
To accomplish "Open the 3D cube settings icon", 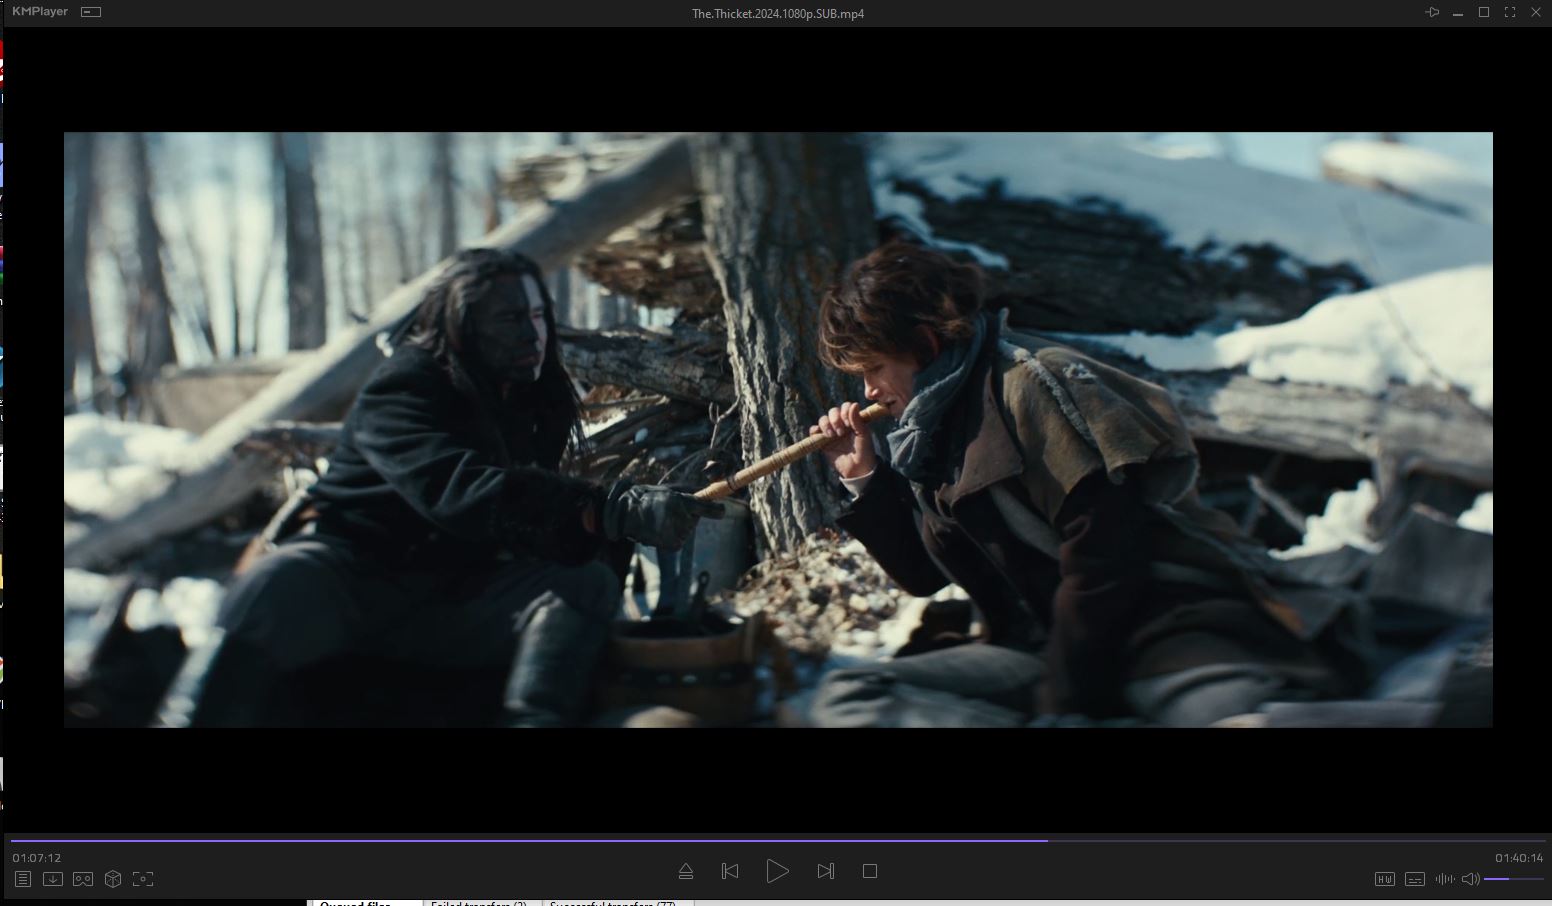I will click(113, 879).
